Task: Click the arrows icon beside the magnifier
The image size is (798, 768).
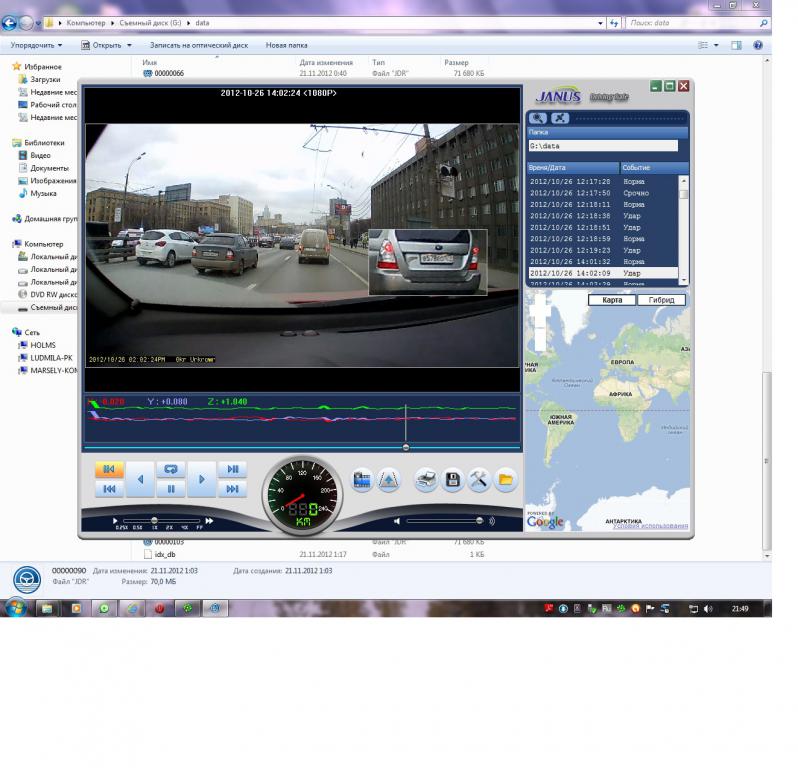Action: [x=560, y=118]
